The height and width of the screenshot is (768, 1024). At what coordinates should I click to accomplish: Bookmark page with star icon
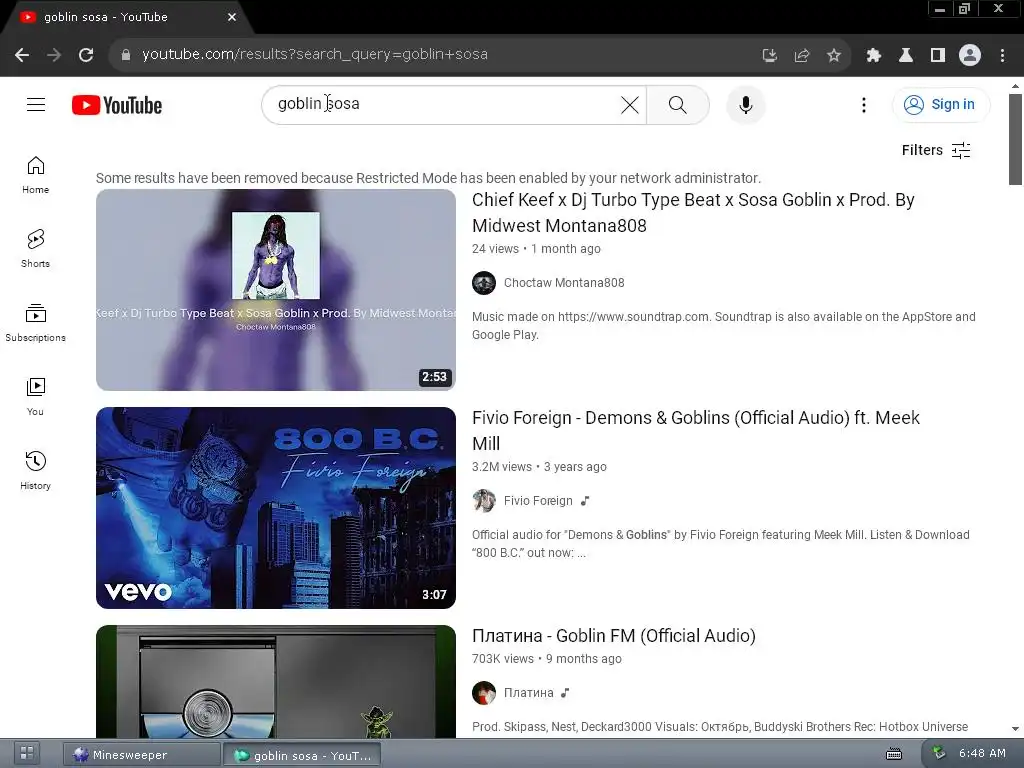click(x=834, y=55)
